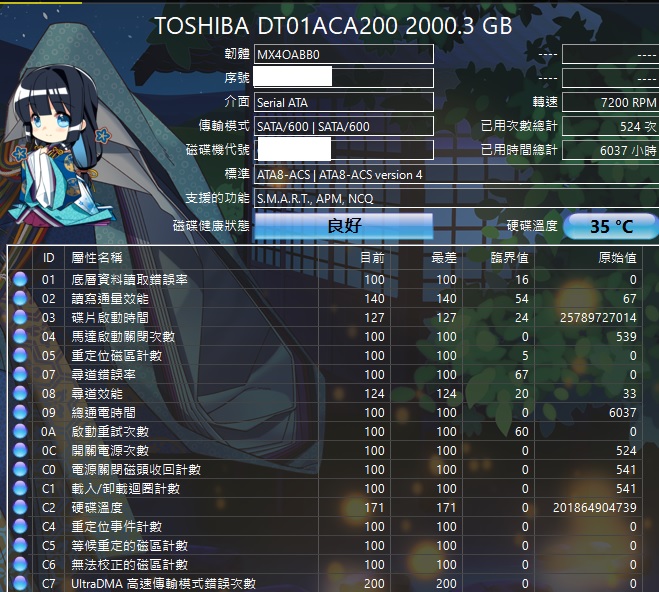
Task: Click the redacted drive letter field
Action: tap(343, 150)
